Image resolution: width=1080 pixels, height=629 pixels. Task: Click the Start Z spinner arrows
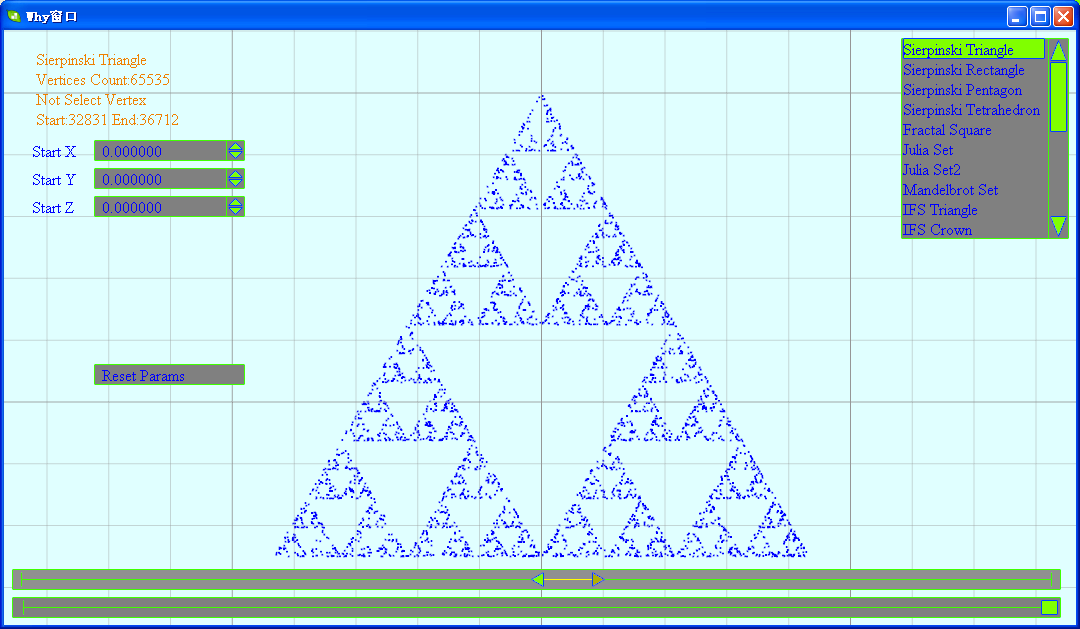pyautogui.click(x=236, y=207)
